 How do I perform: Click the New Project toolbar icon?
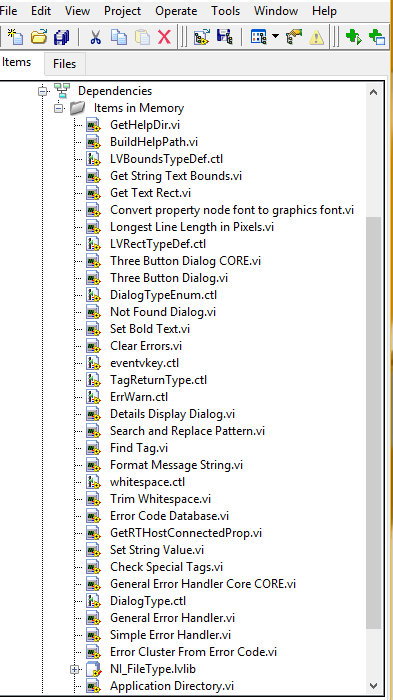(x=15, y=37)
